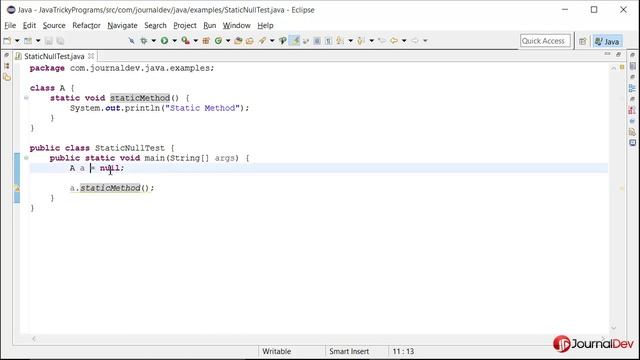Minimize the editor area

(x=607, y=54)
